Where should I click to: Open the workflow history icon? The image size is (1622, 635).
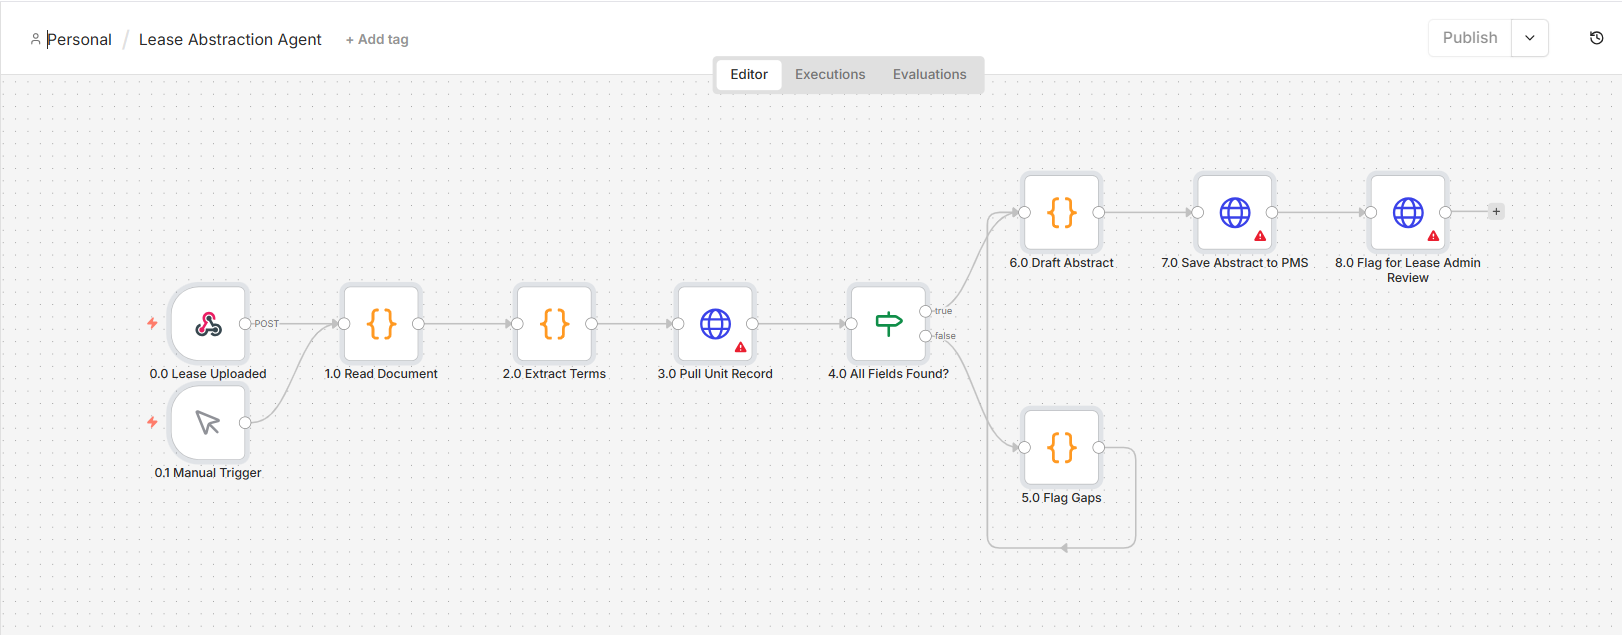[x=1596, y=38]
